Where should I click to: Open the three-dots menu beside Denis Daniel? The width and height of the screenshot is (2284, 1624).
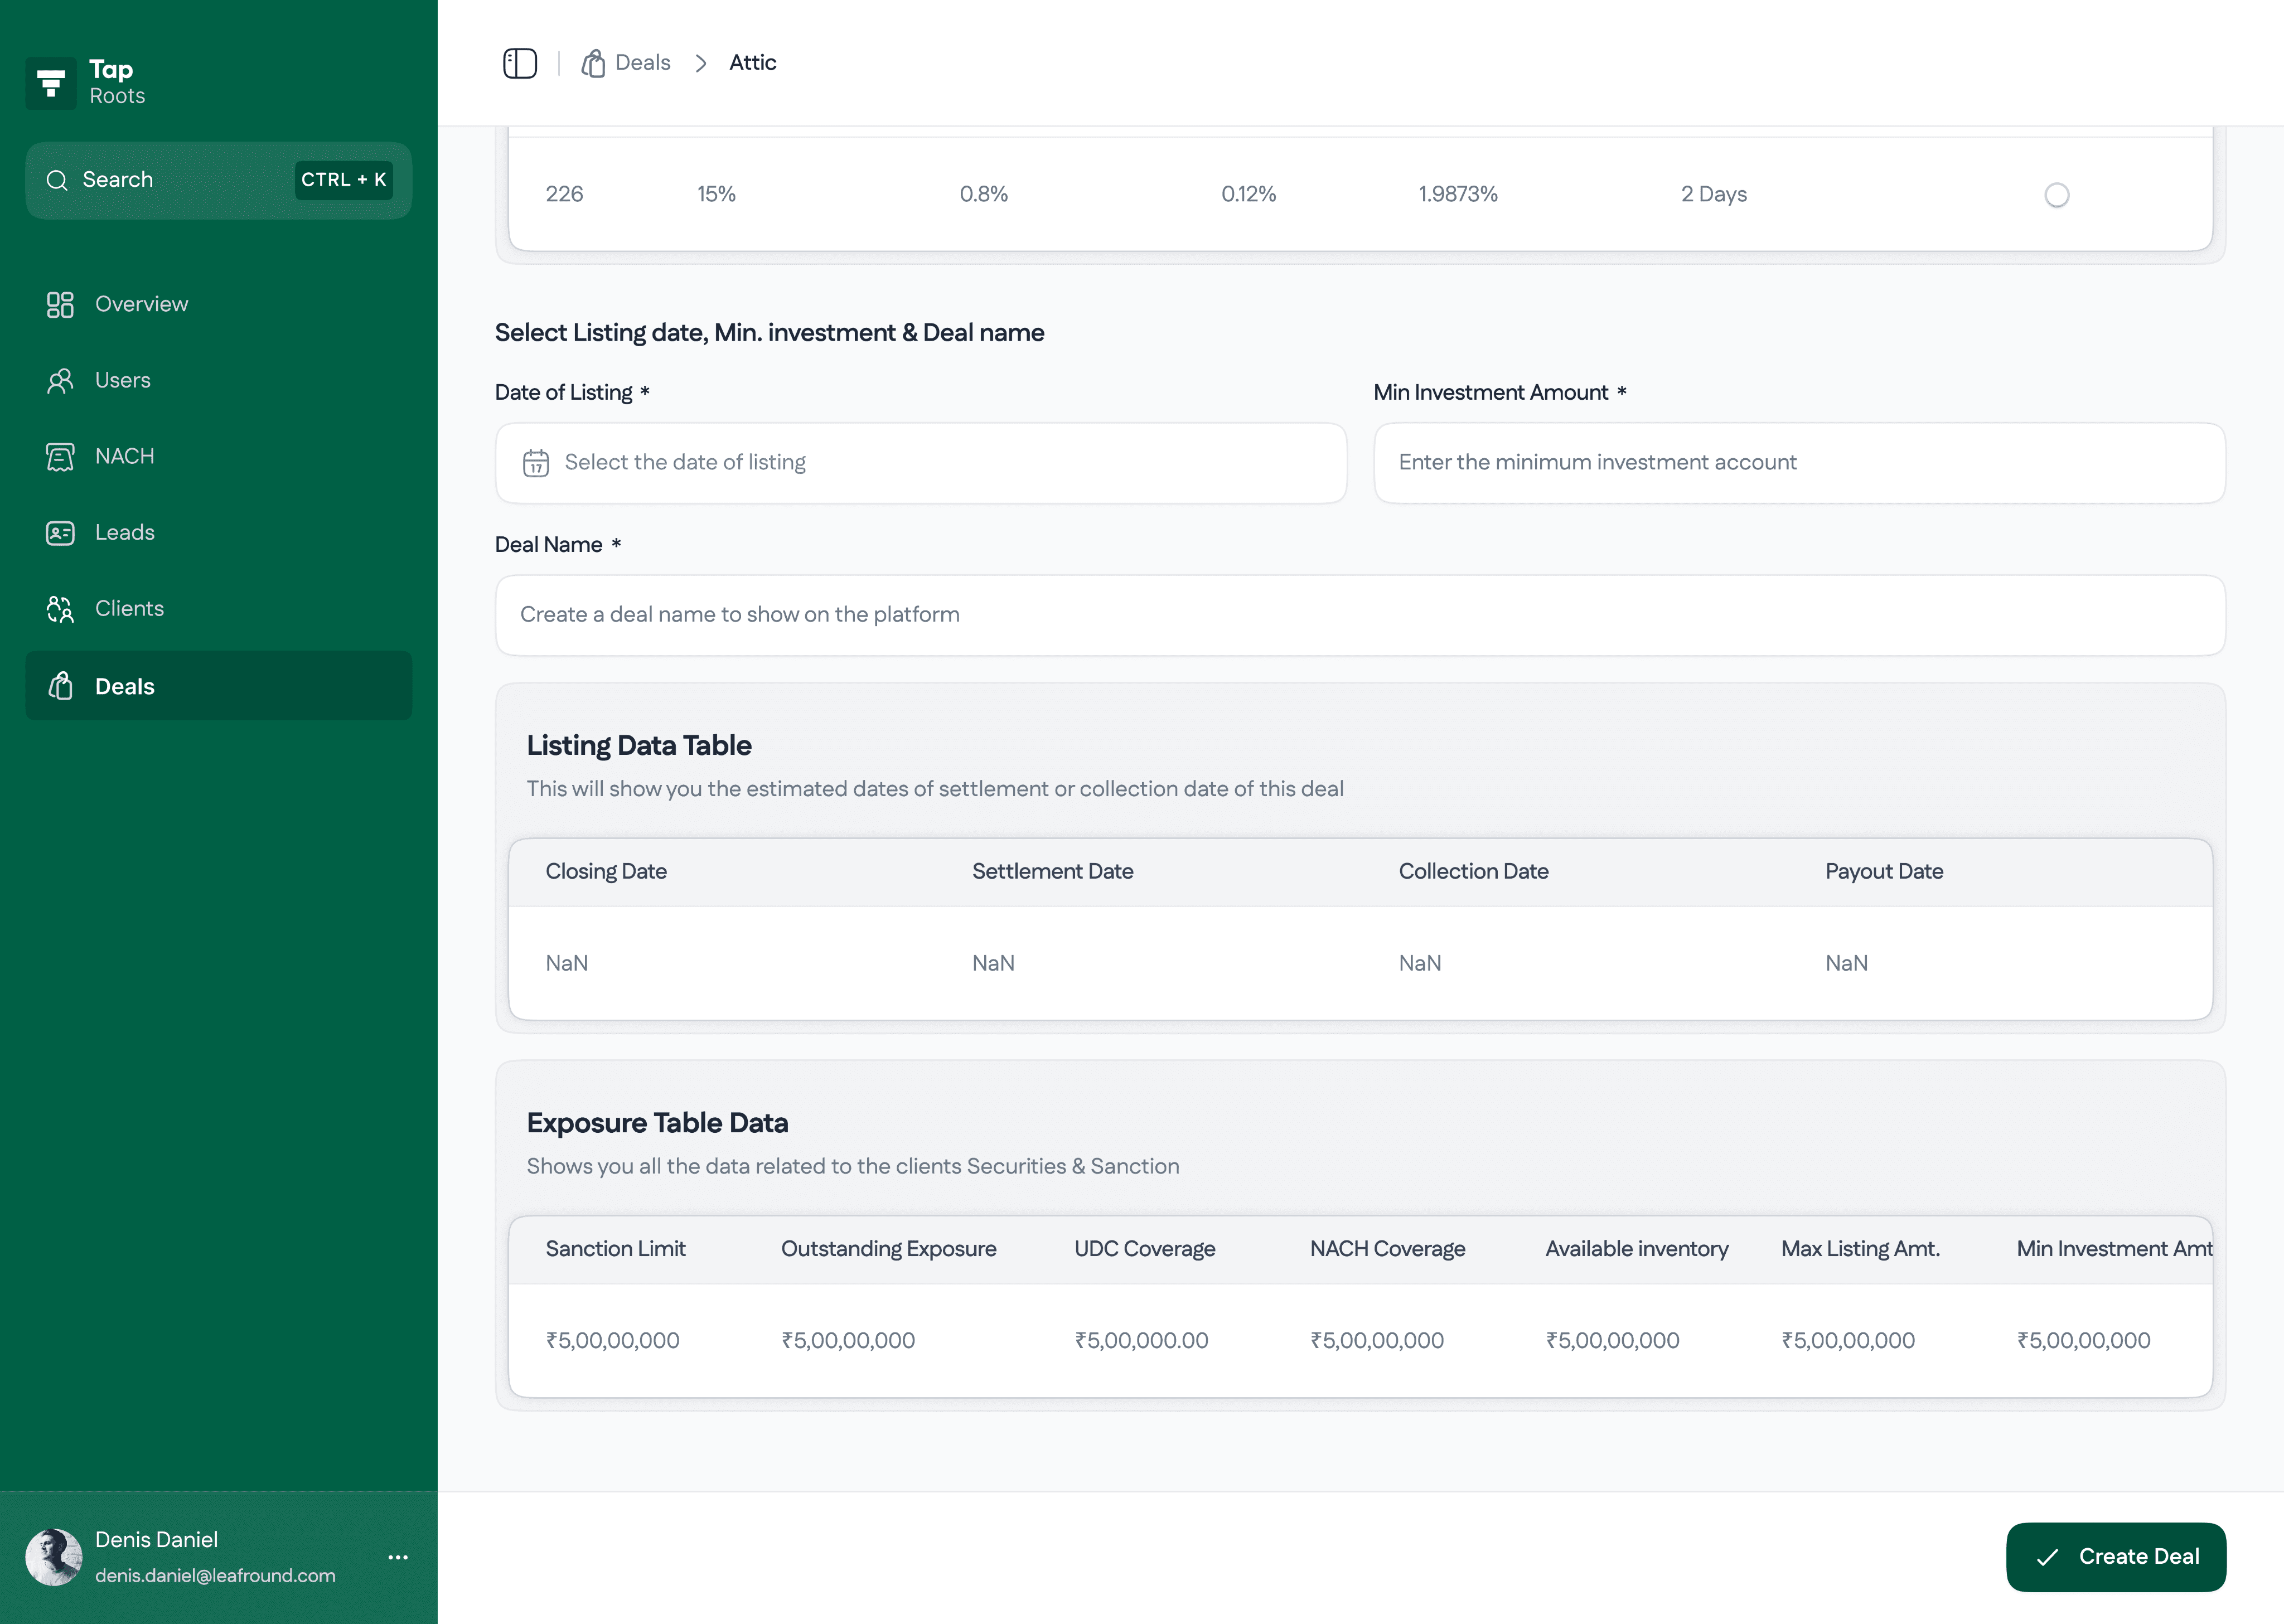pyautogui.click(x=398, y=1557)
